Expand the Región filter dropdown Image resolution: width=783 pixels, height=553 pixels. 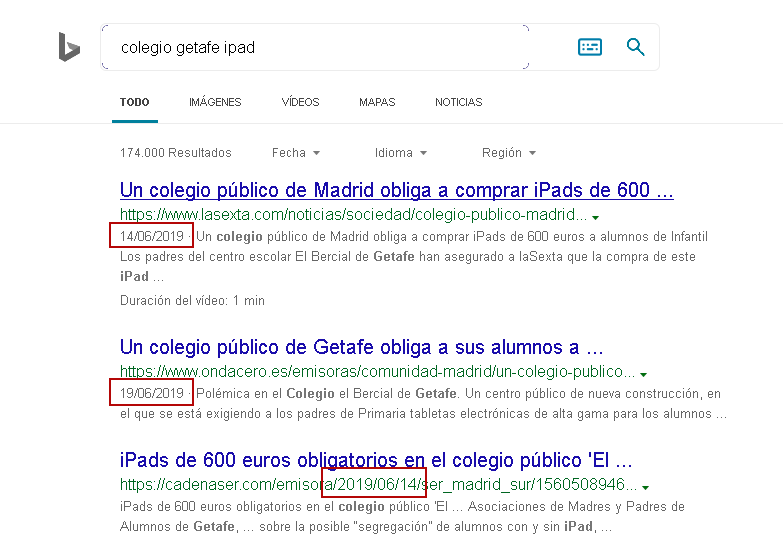click(x=508, y=153)
